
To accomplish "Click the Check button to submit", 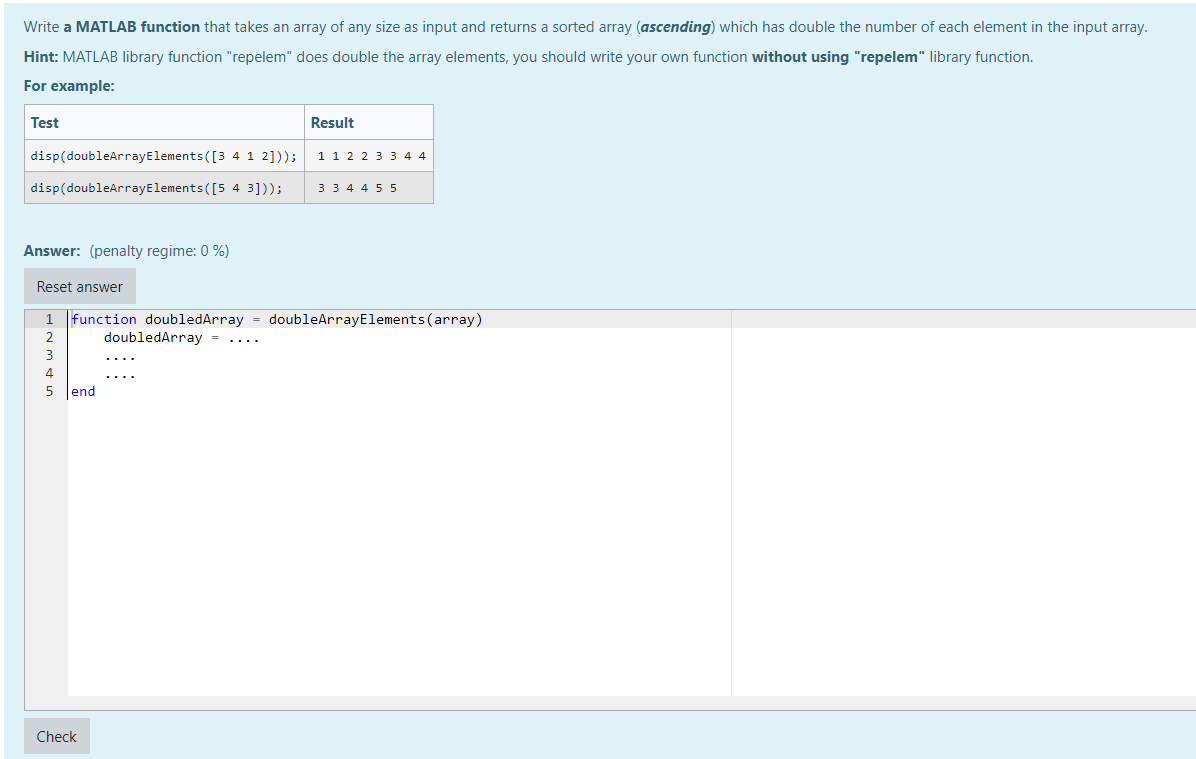I will pyautogui.click(x=56, y=736).
